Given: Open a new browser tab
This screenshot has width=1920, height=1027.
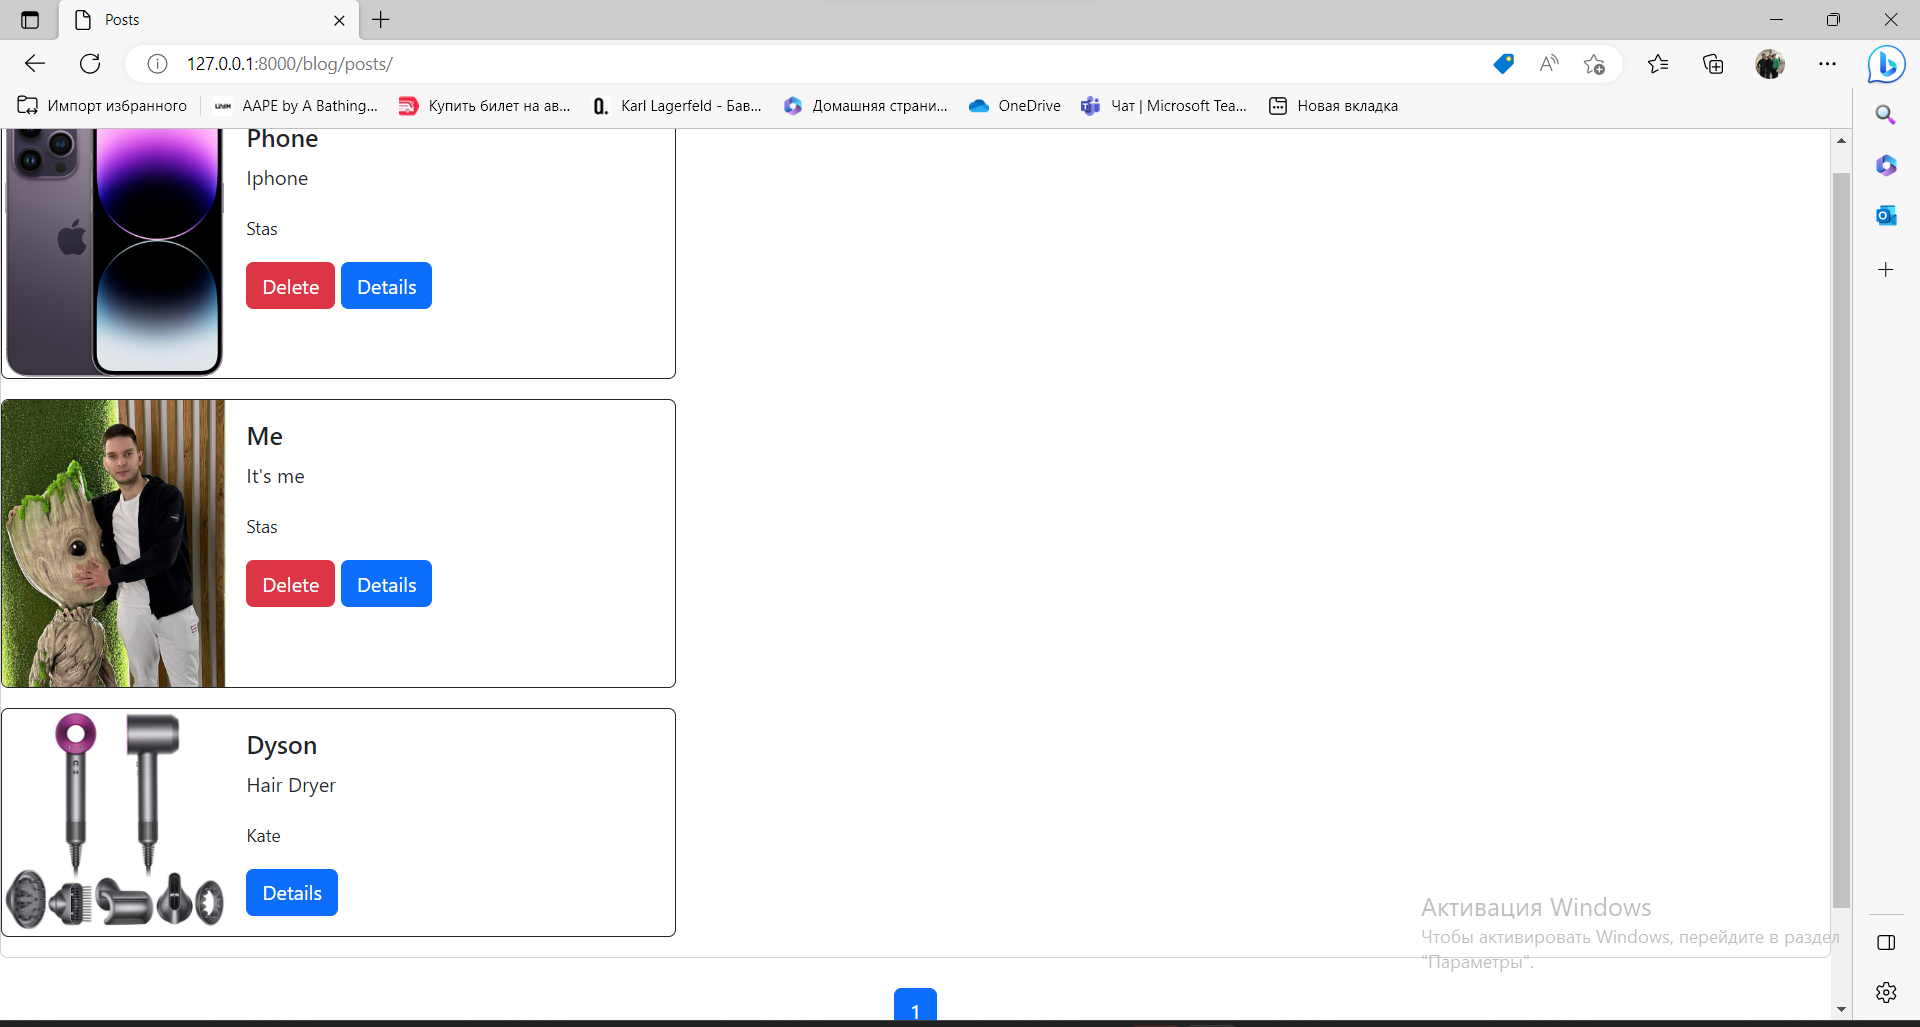Looking at the screenshot, I should click(x=381, y=20).
